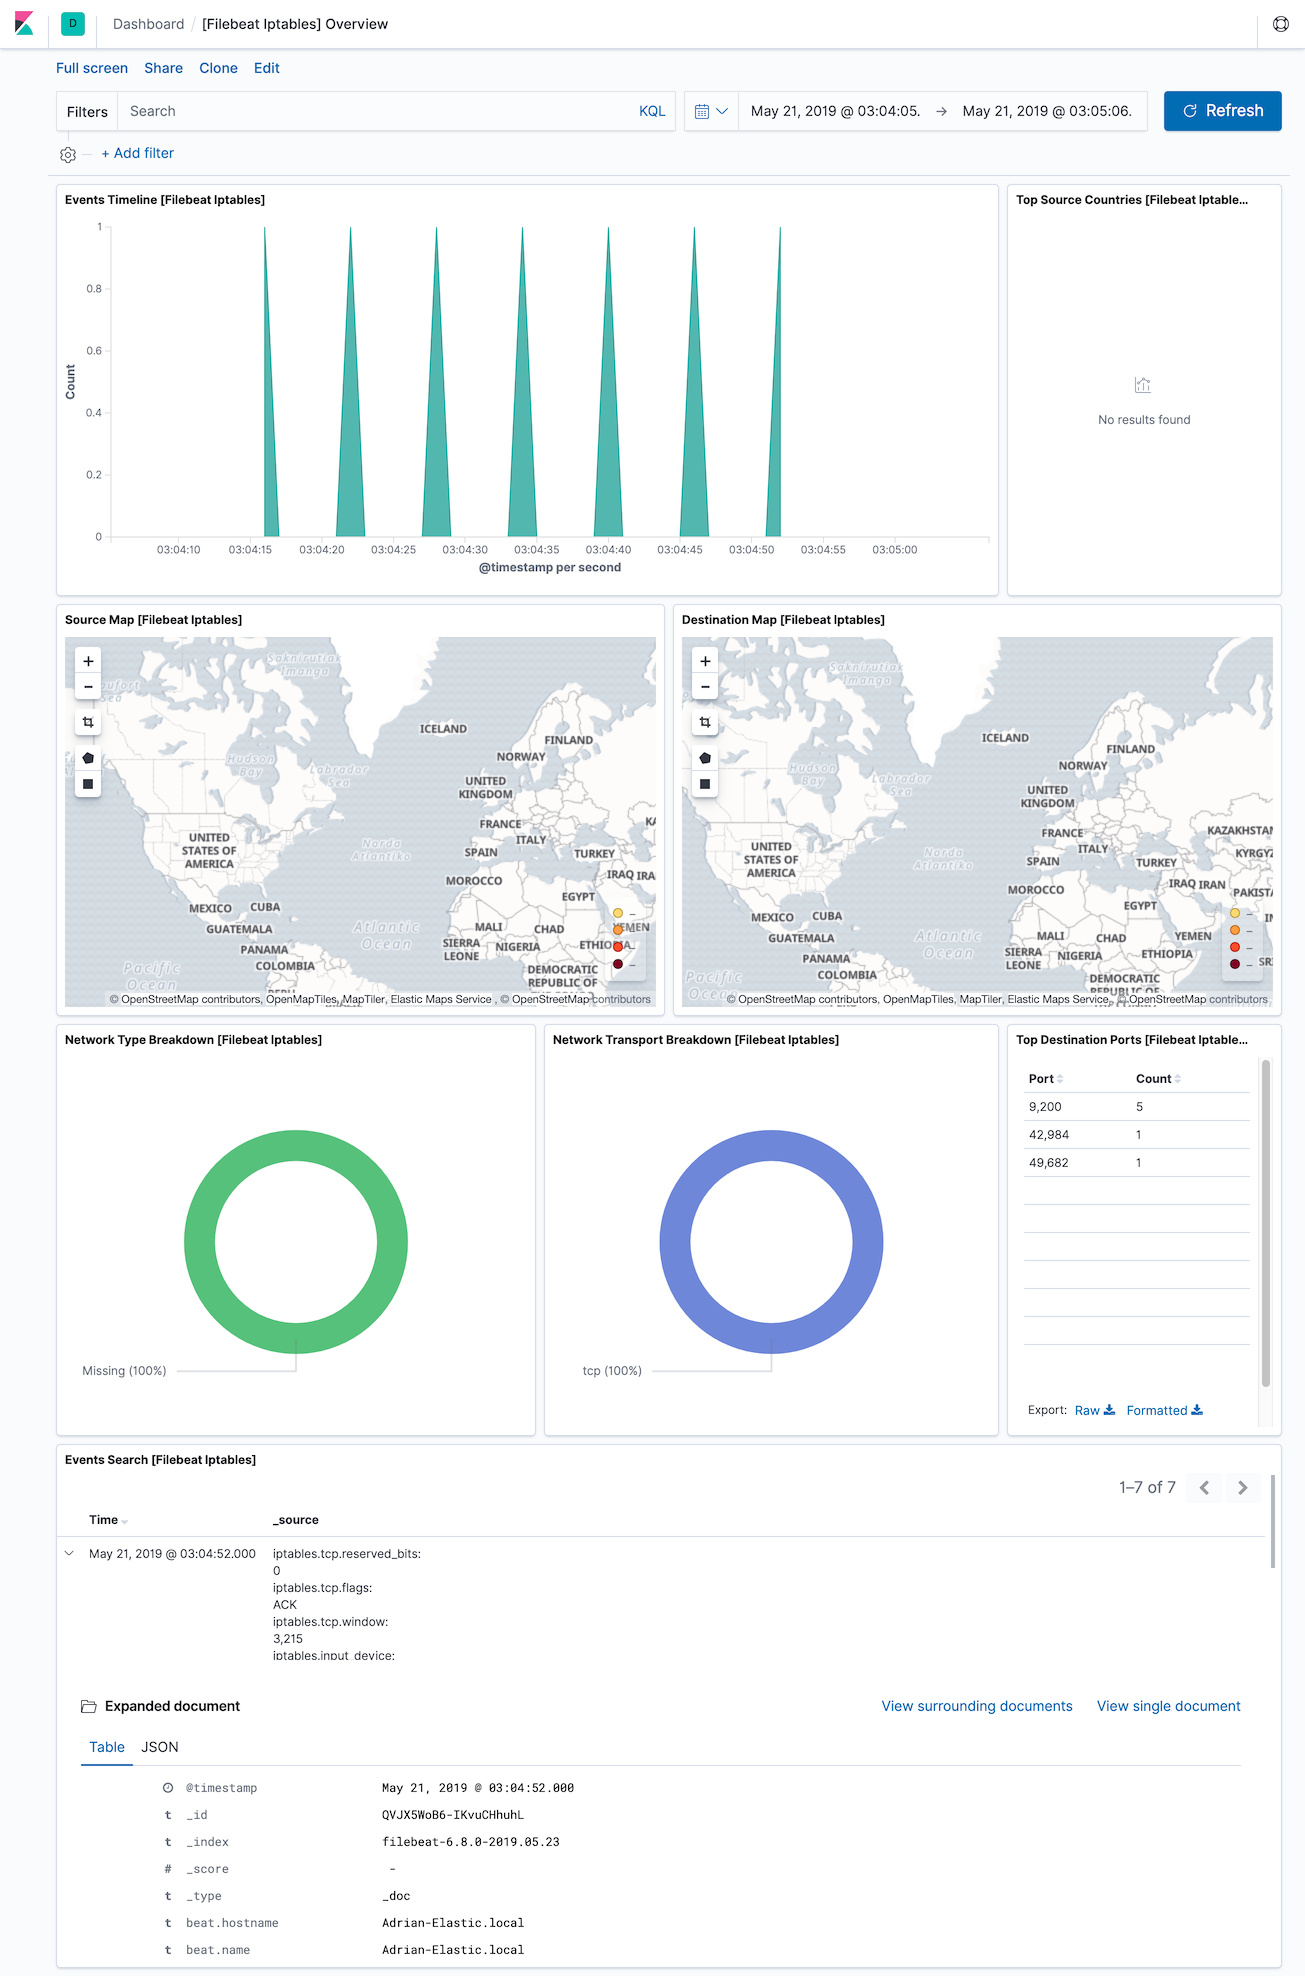Viewport: 1305px width, 1976px height.
Task: Click the _score number field icon
Action: tap(168, 1869)
